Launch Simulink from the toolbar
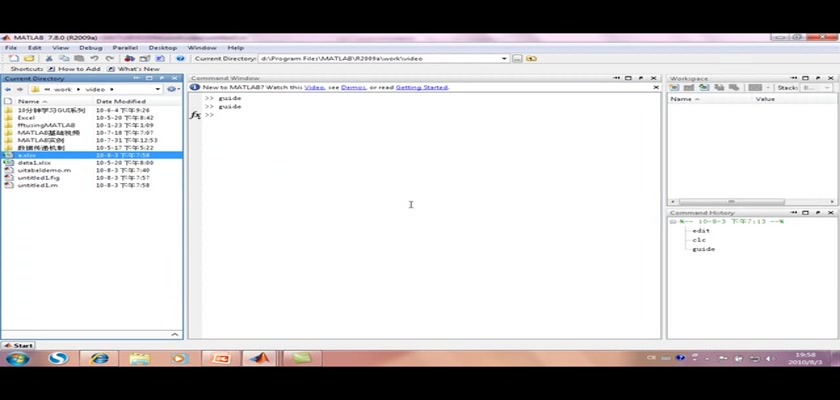The height and width of the screenshot is (400, 840). 129,58
